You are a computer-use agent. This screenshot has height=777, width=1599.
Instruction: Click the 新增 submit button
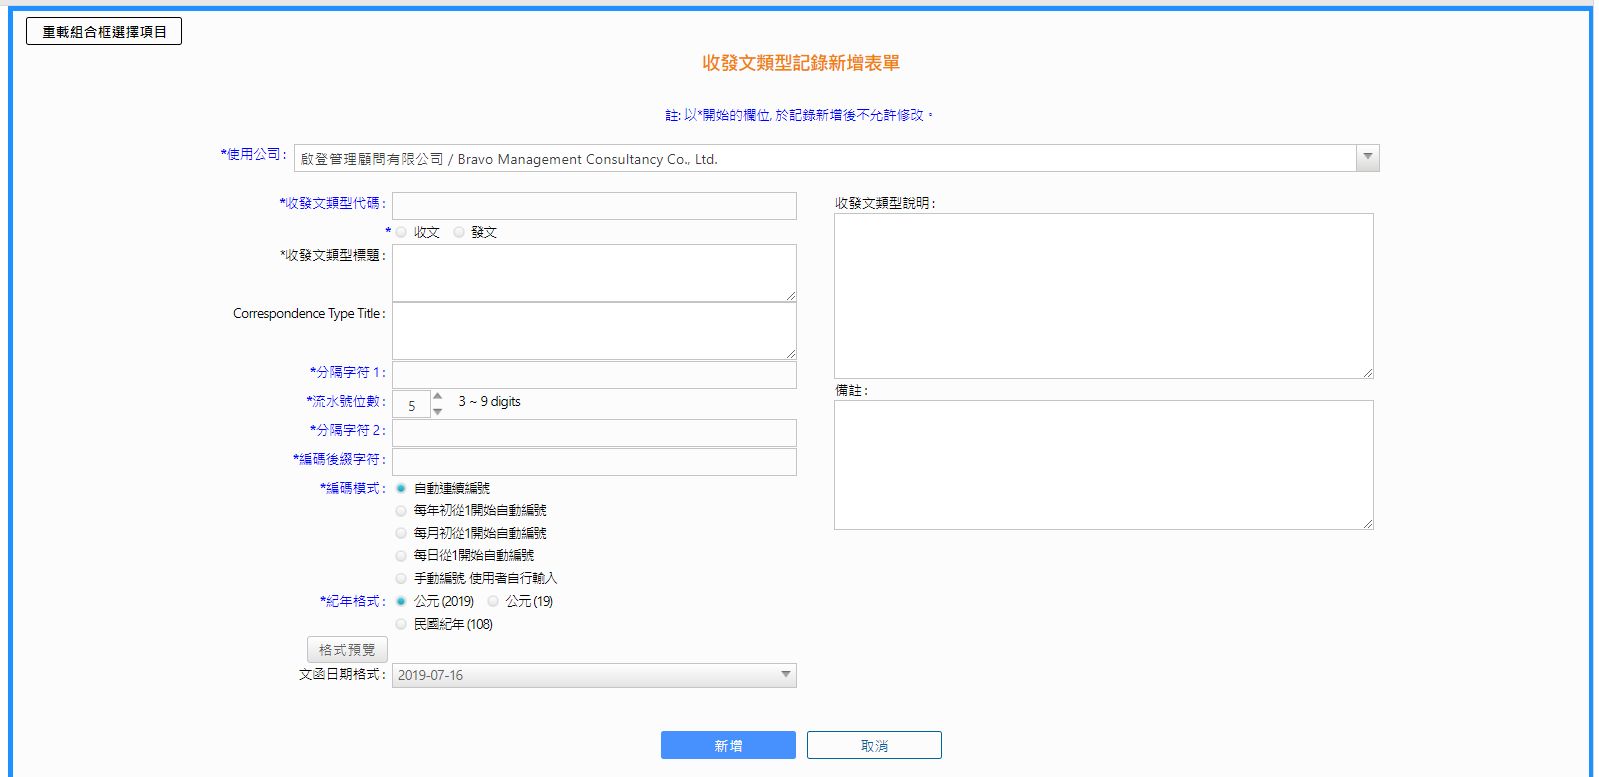[728, 746]
